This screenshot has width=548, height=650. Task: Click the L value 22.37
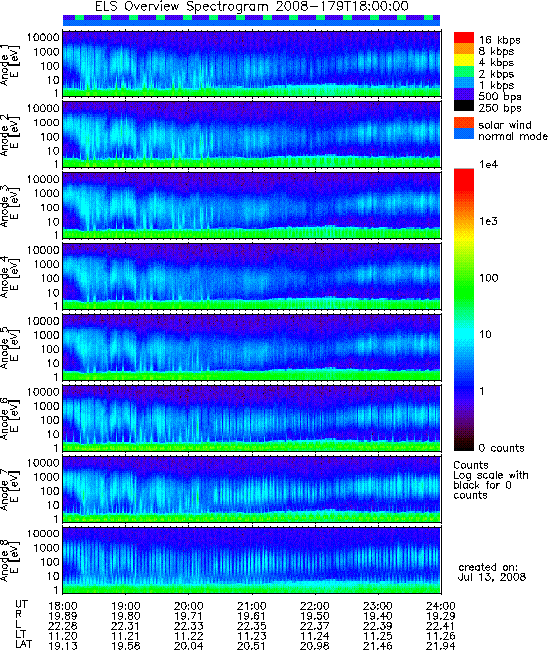[x=315, y=626]
